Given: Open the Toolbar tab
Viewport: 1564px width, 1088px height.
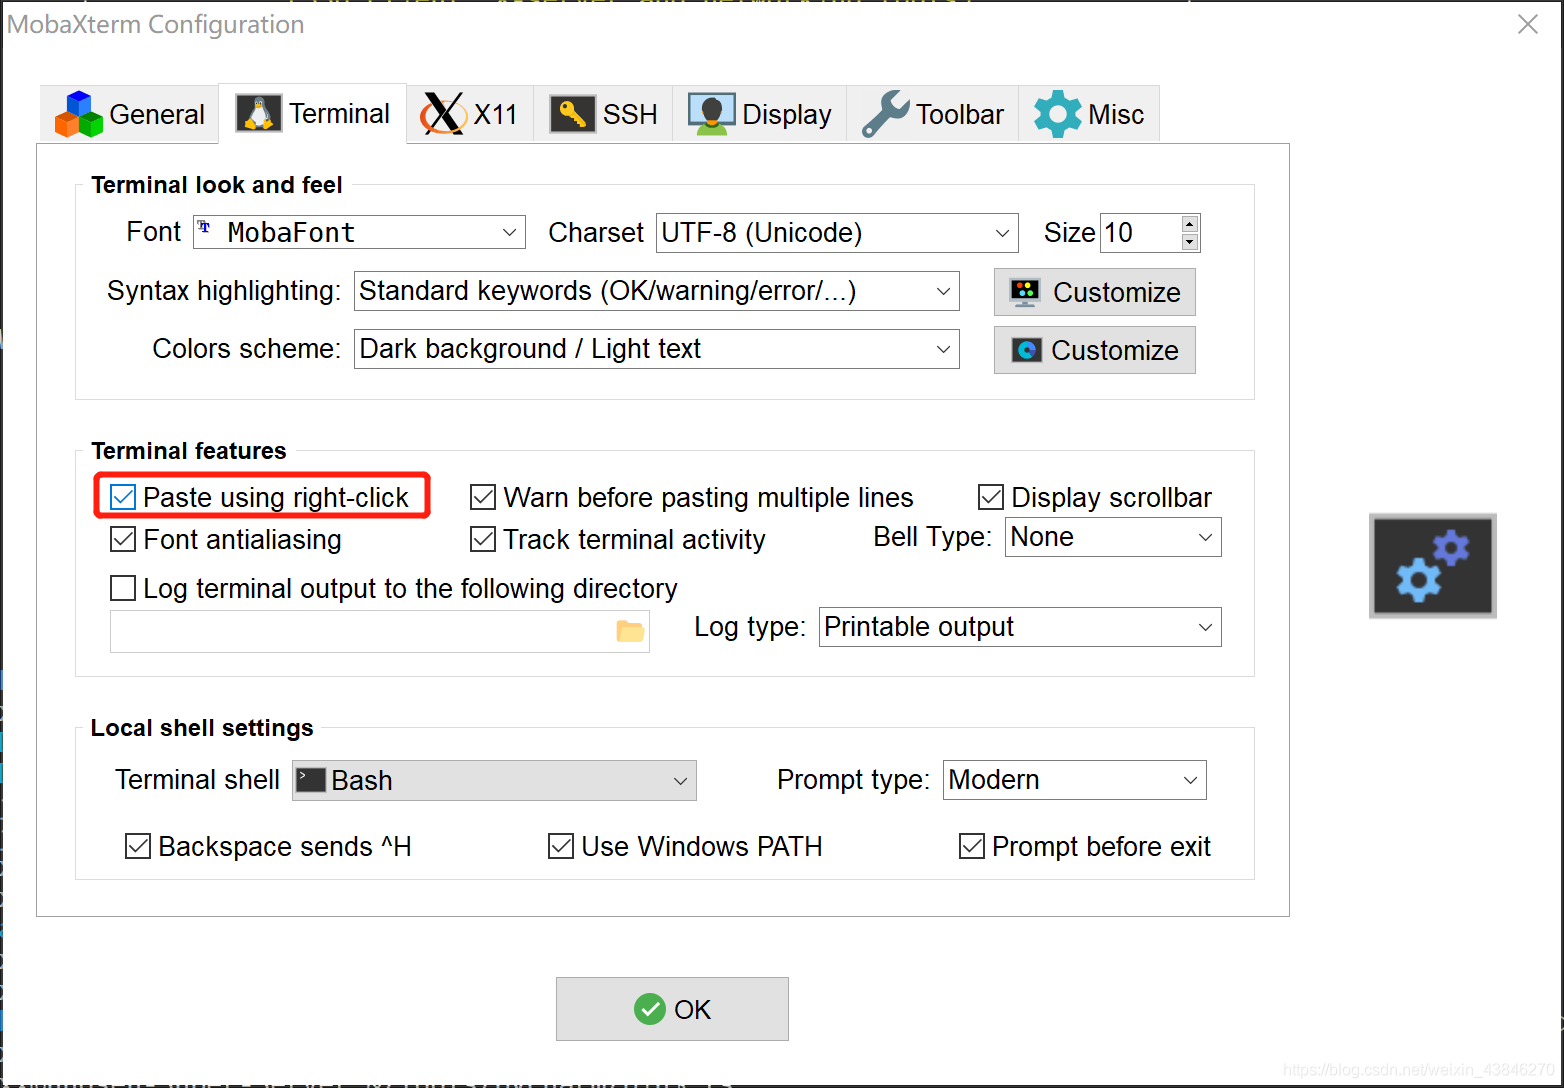Looking at the screenshot, I should point(933,114).
